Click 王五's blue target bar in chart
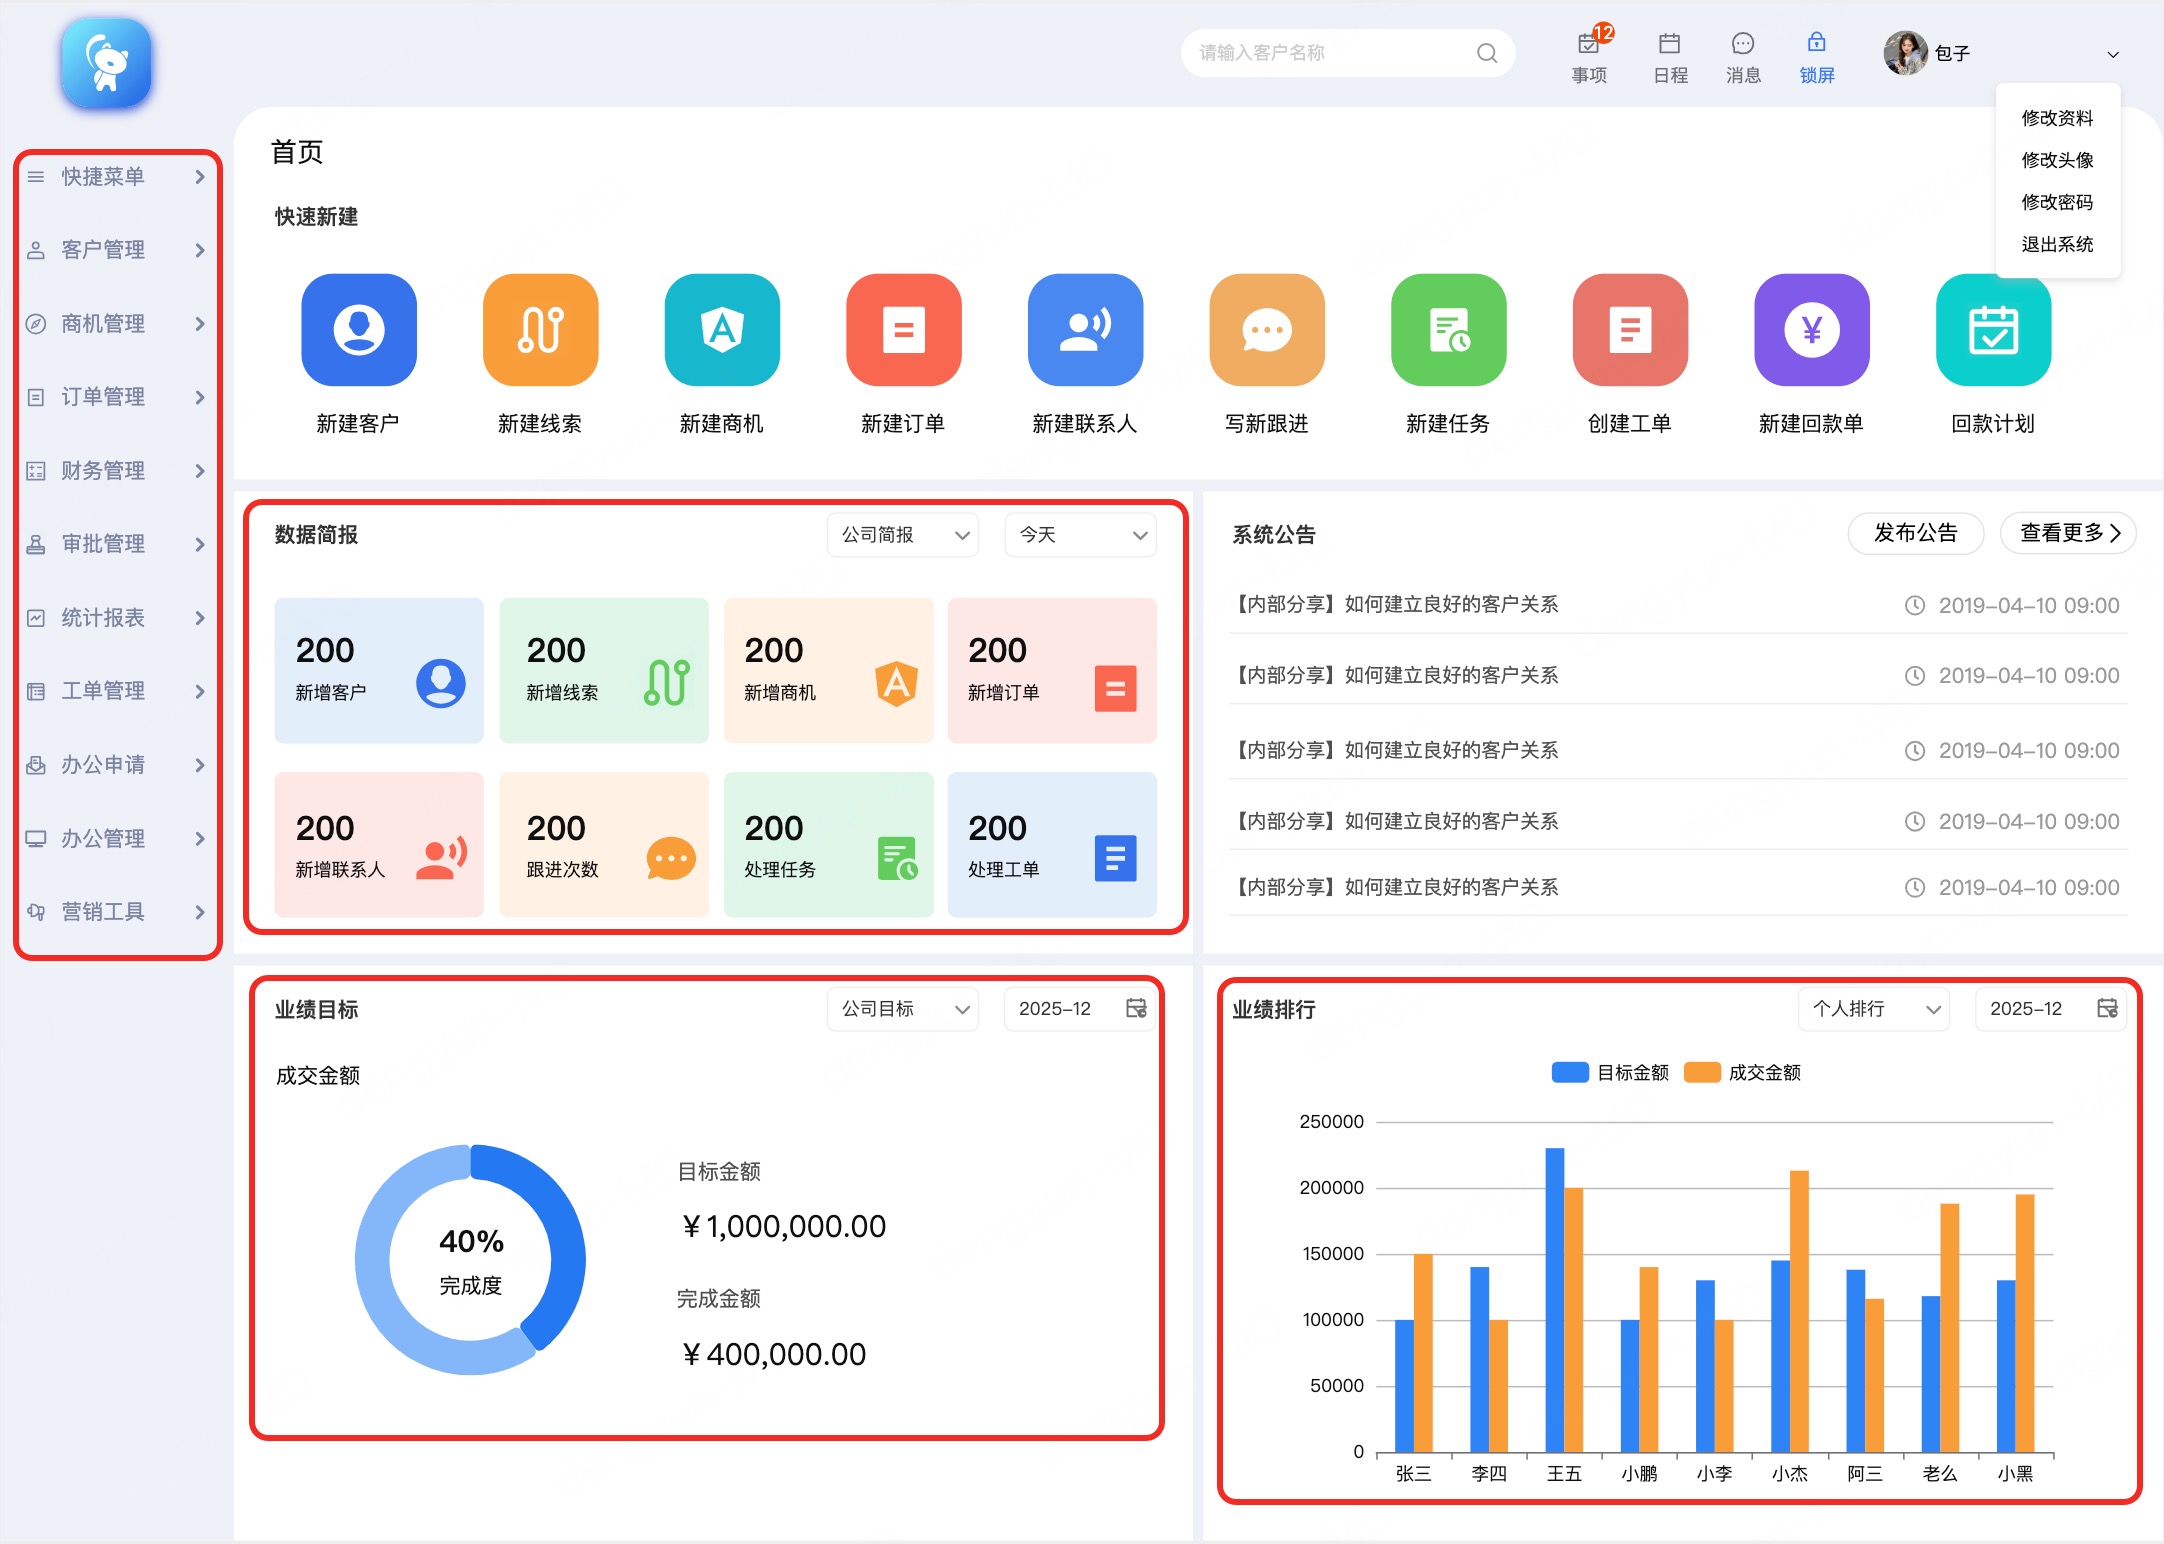This screenshot has height=1544, width=2164. pyautogui.click(x=1555, y=1300)
